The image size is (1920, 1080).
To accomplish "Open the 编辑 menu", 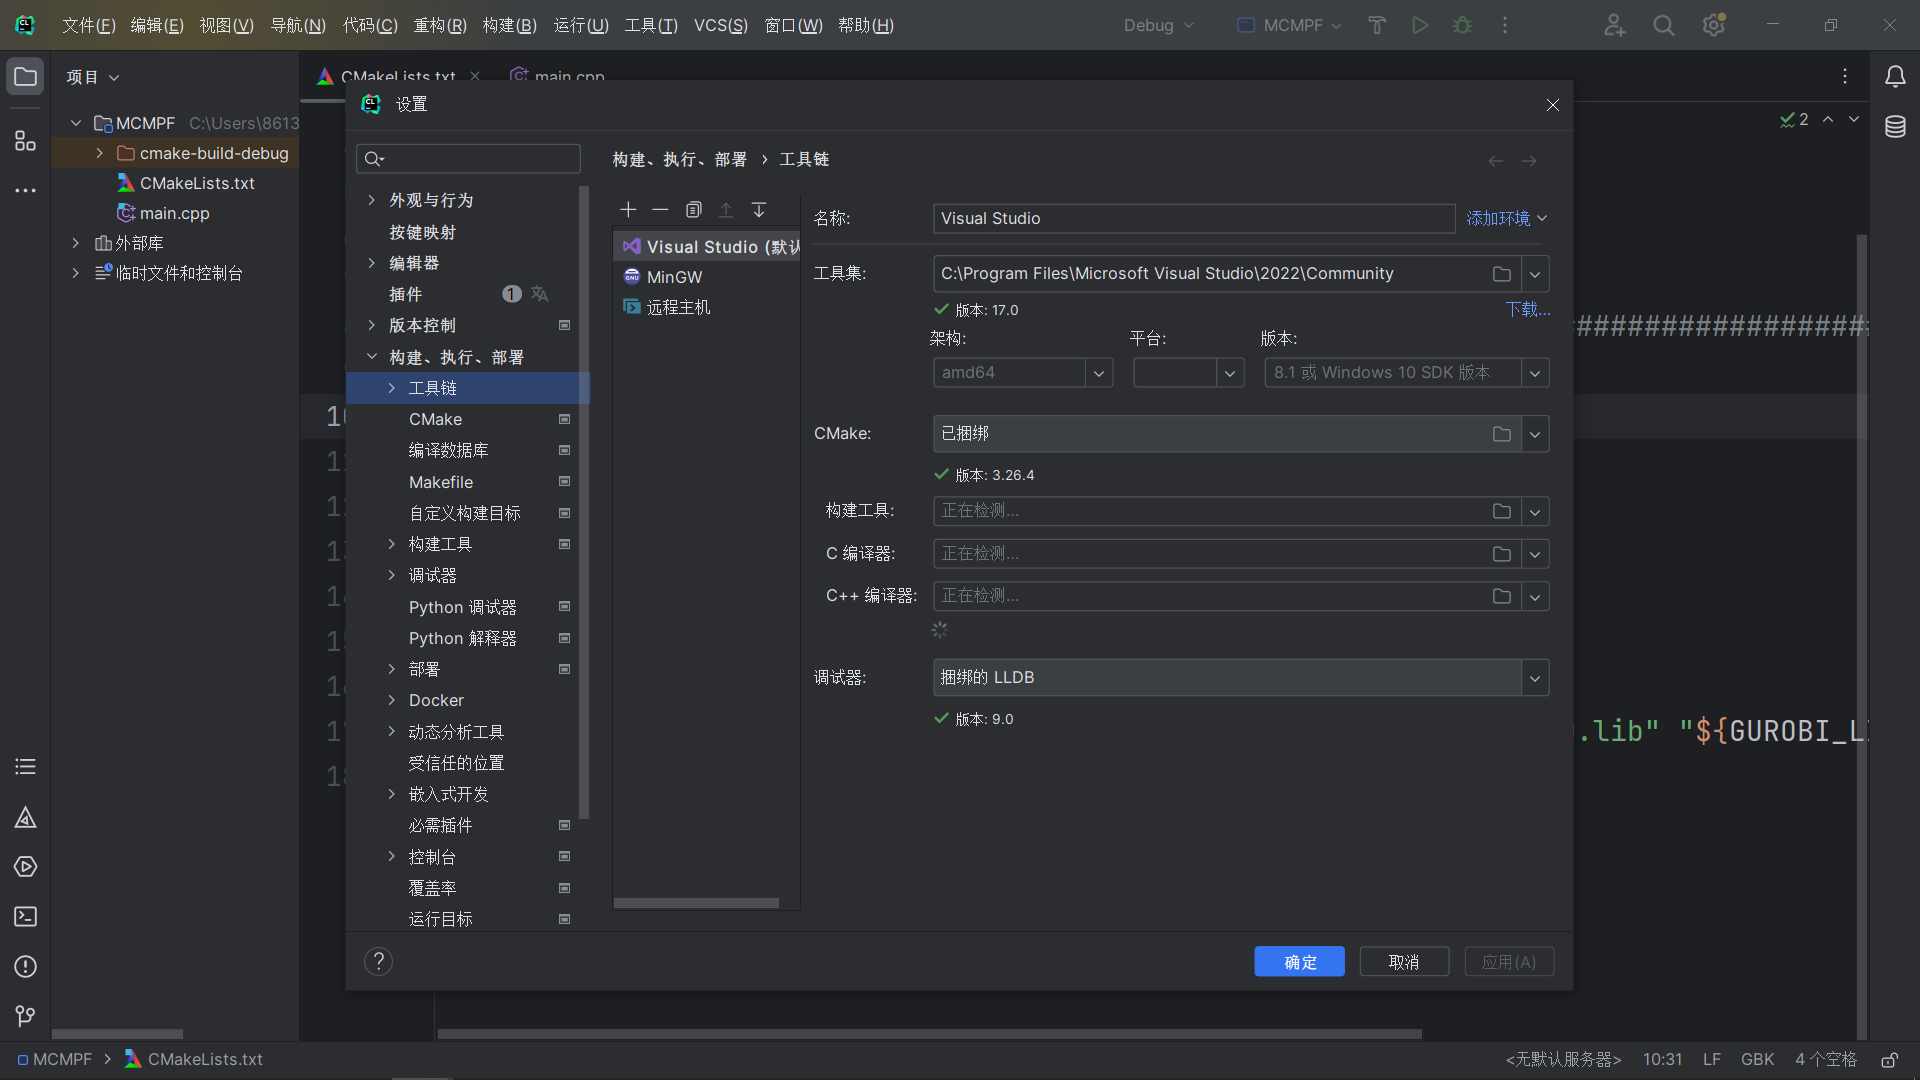I will point(157,25).
